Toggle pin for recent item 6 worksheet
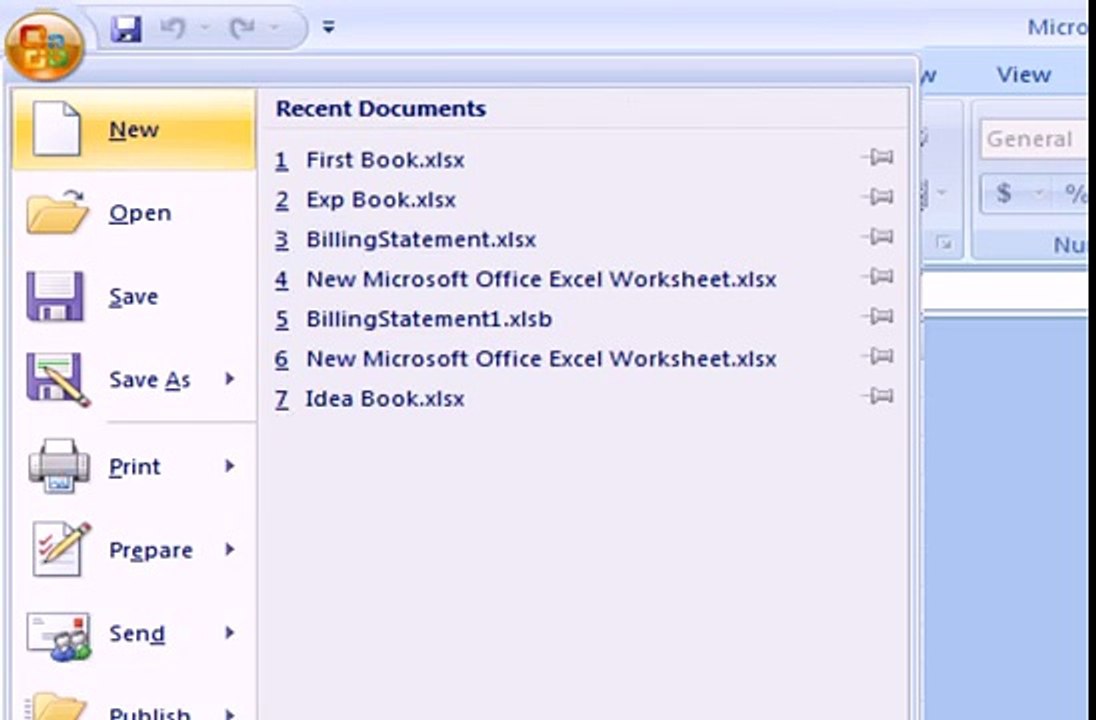The width and height of the screenshot is (1096, 720). (x=878, y=357)
